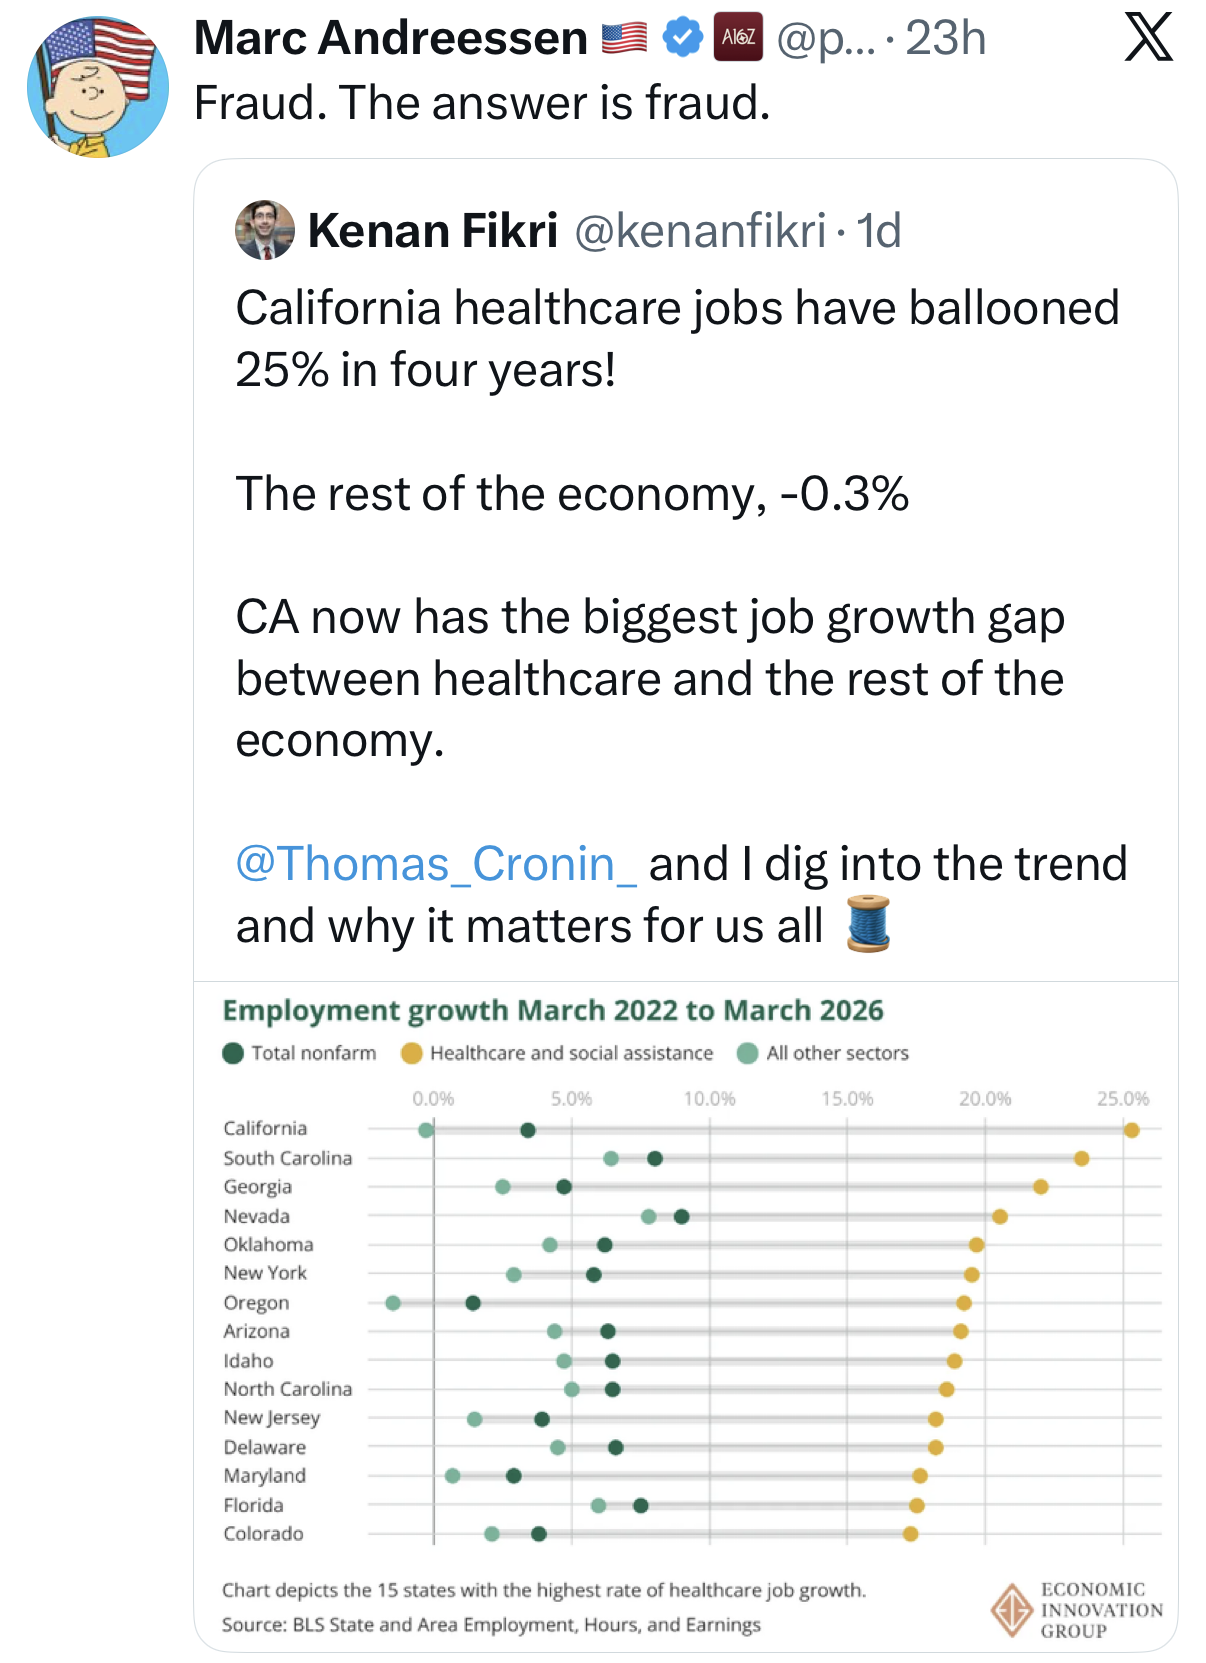Click the All other sectors legend dot
Screen dimensions: 1206x1663
[747, 1053]
